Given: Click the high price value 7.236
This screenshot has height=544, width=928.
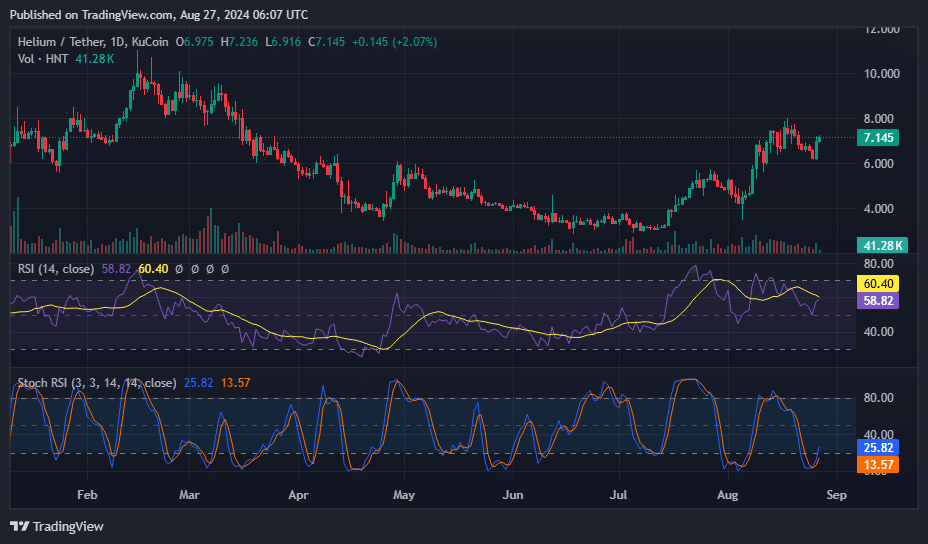Looking at the screenshot, I should click(243, 42).
